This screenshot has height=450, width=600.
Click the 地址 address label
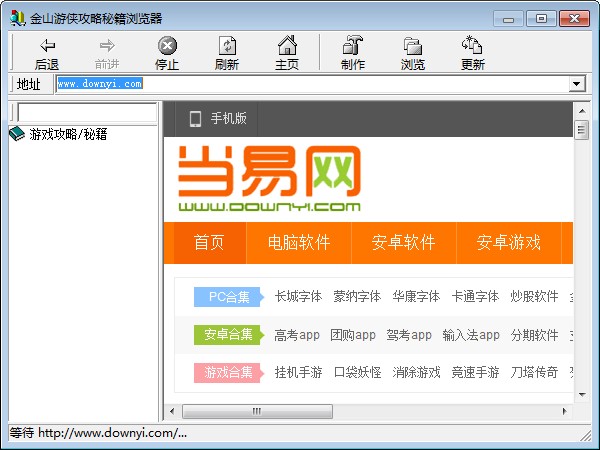[x=29, y=84]
